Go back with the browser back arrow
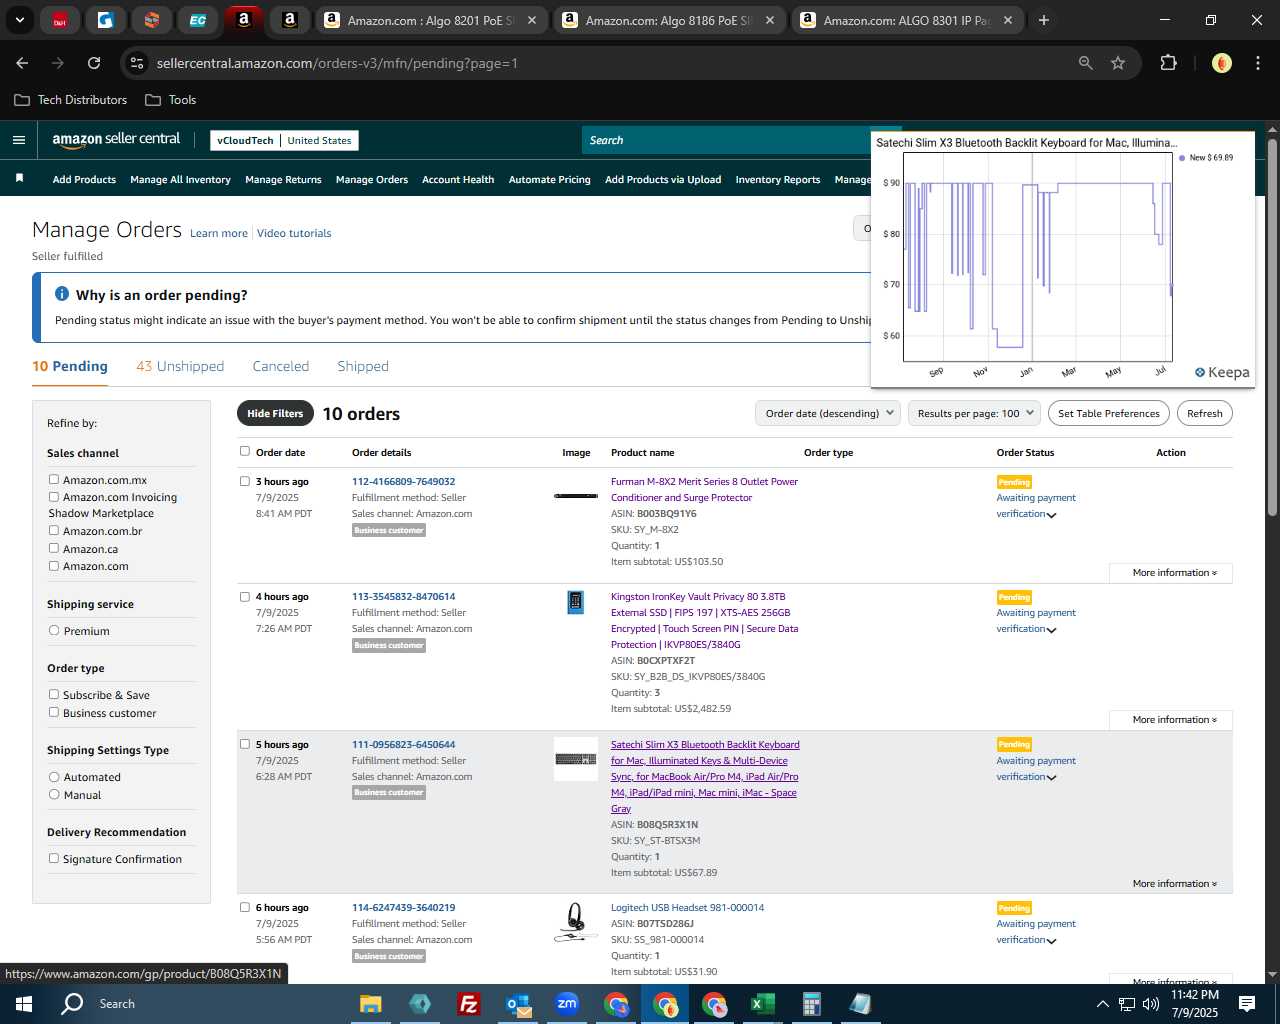Screen dimensions: 1280x1024 pos(22,63)
